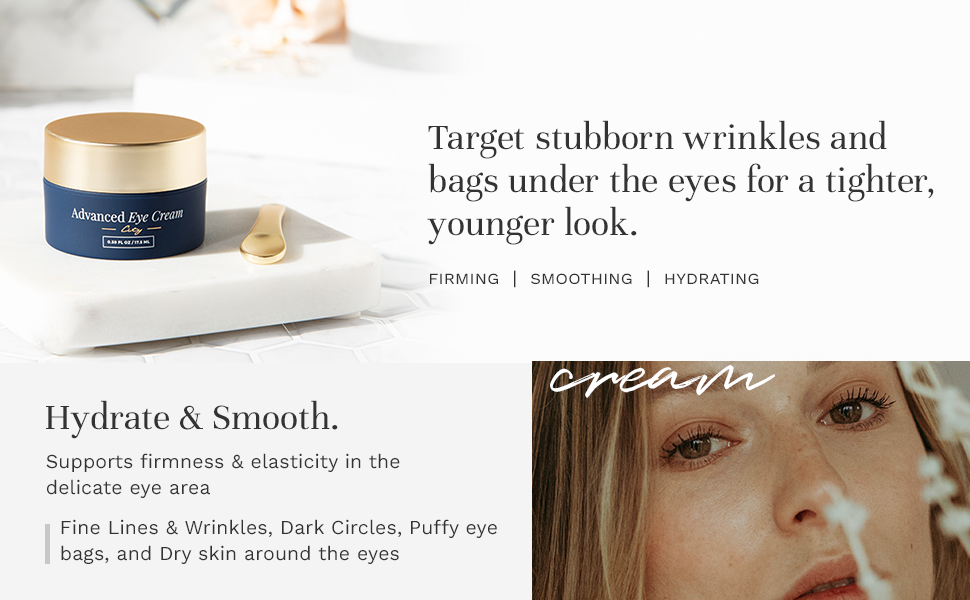The height and width of the screenshot is (600, 970).
Task: Click the 'Hydrate & Smooth.' heading
Action: tap(192, 418)
